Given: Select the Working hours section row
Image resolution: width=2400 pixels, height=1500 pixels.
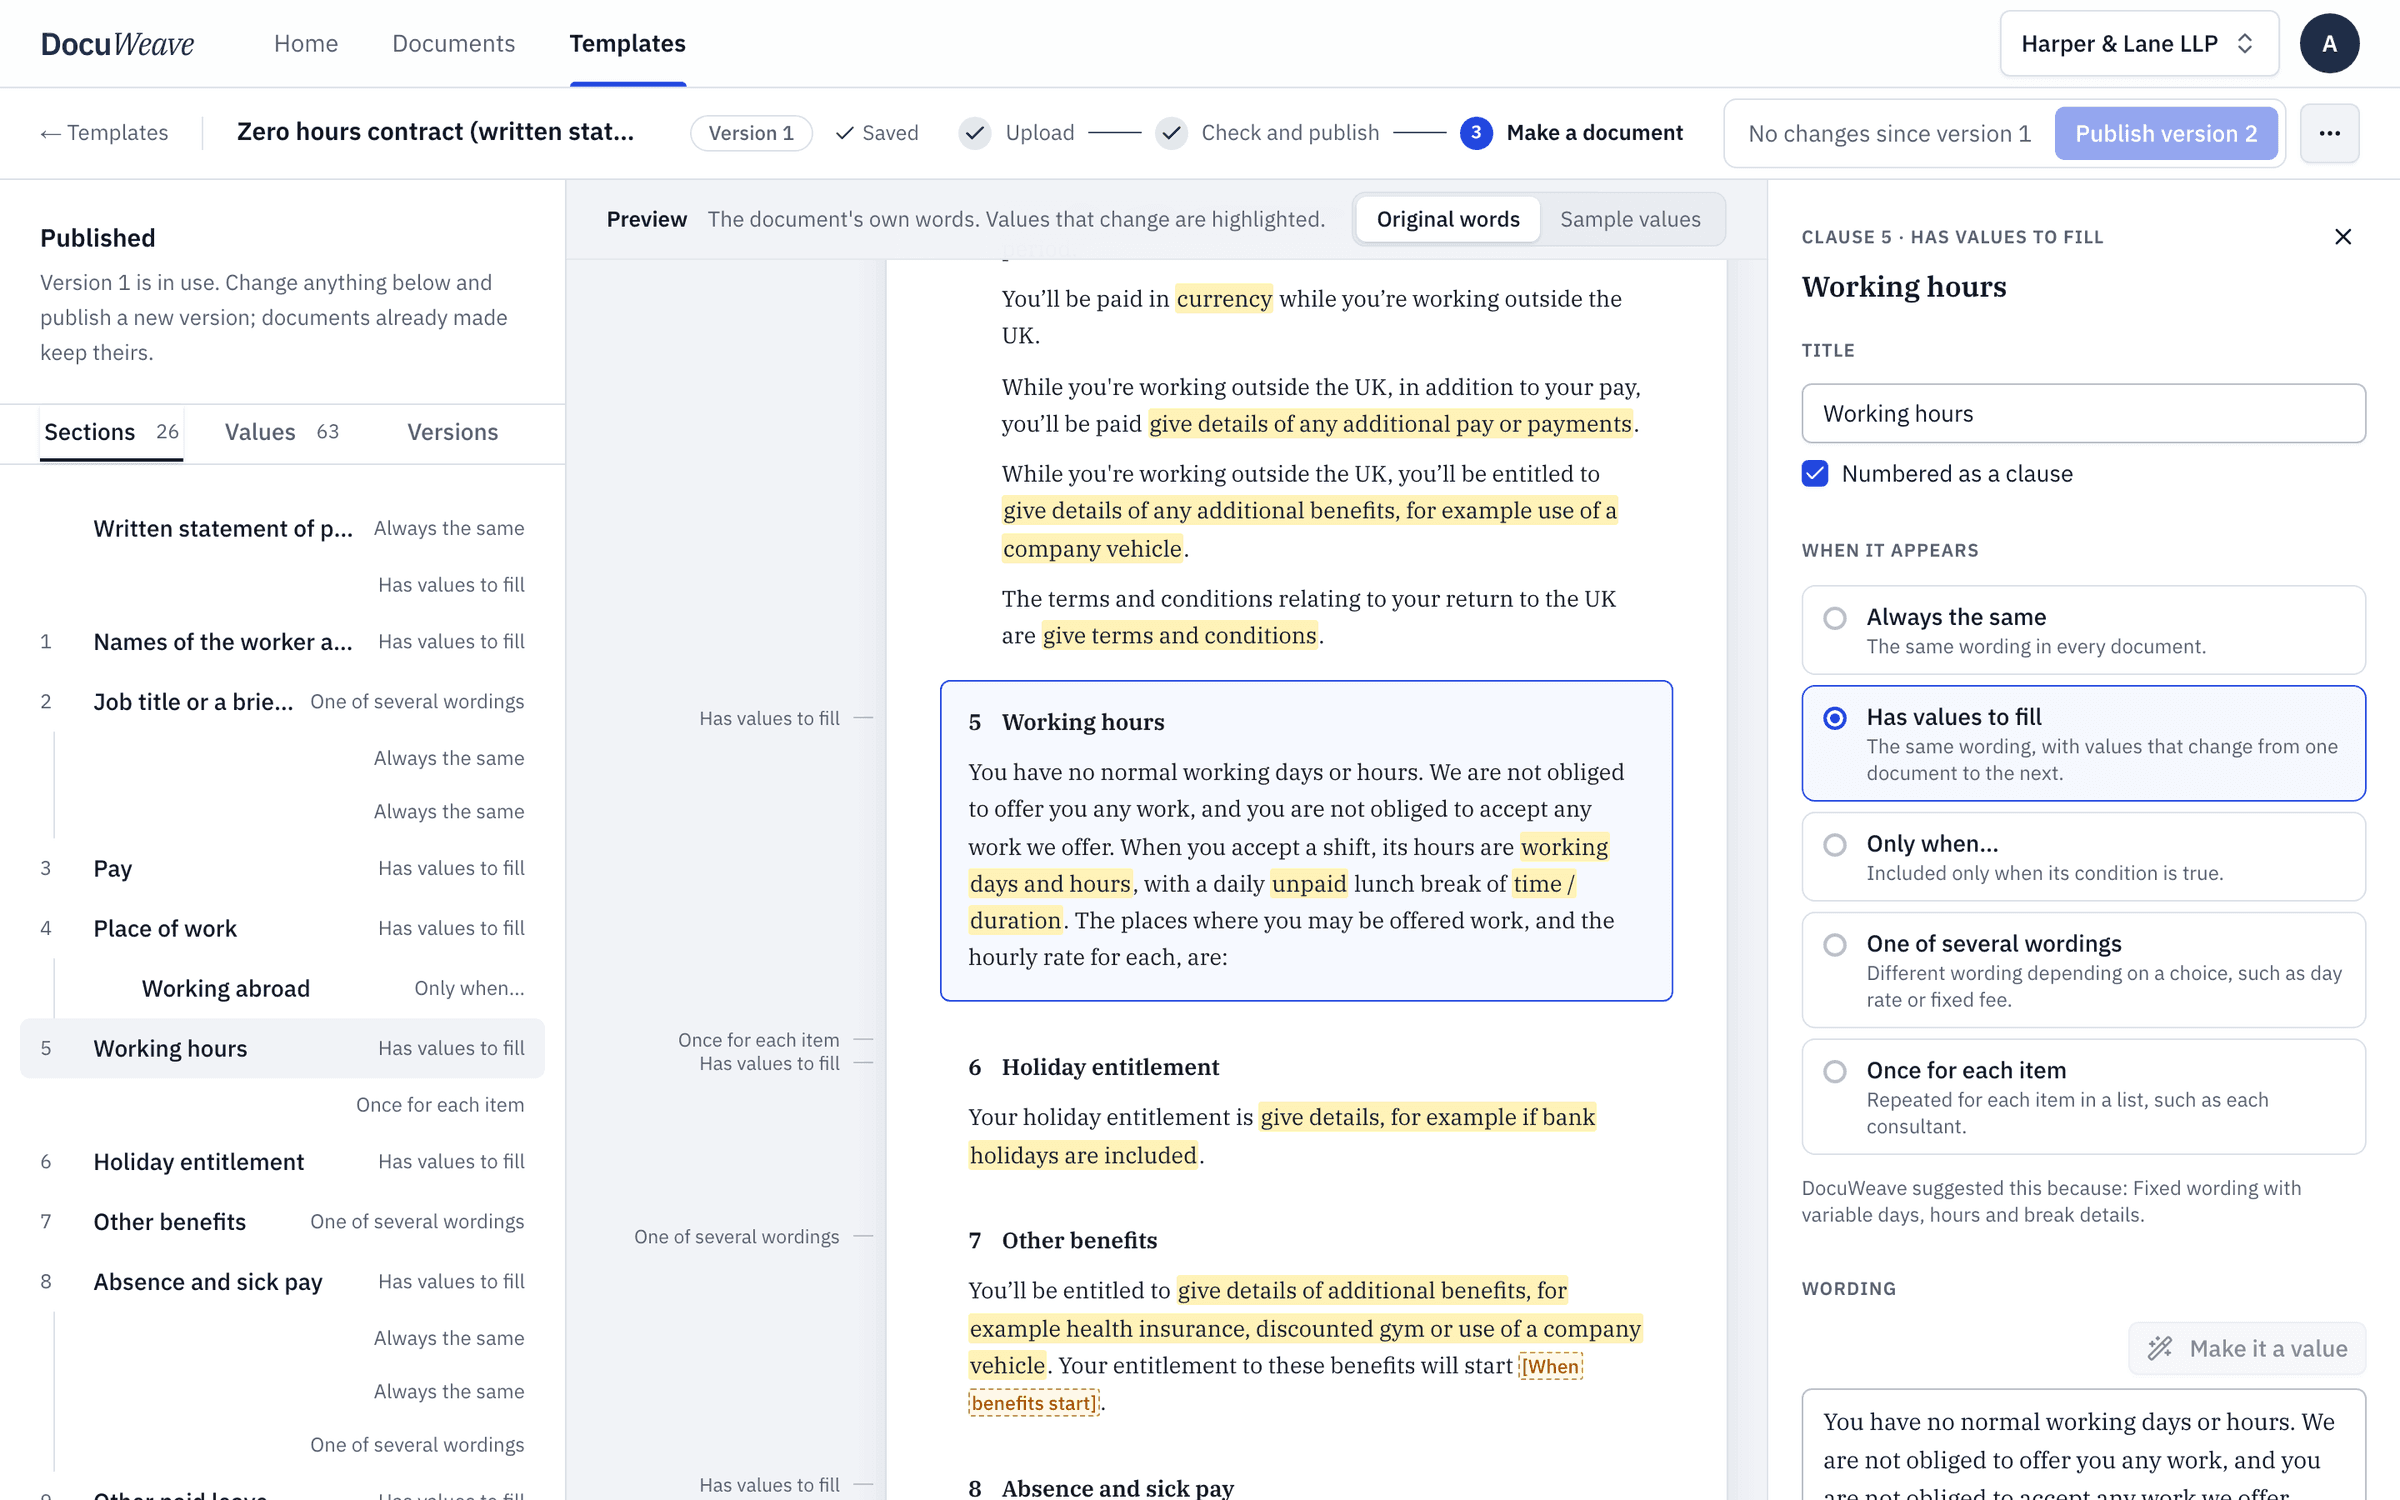Looking at the screenshot, I should tap(282, 1048).
